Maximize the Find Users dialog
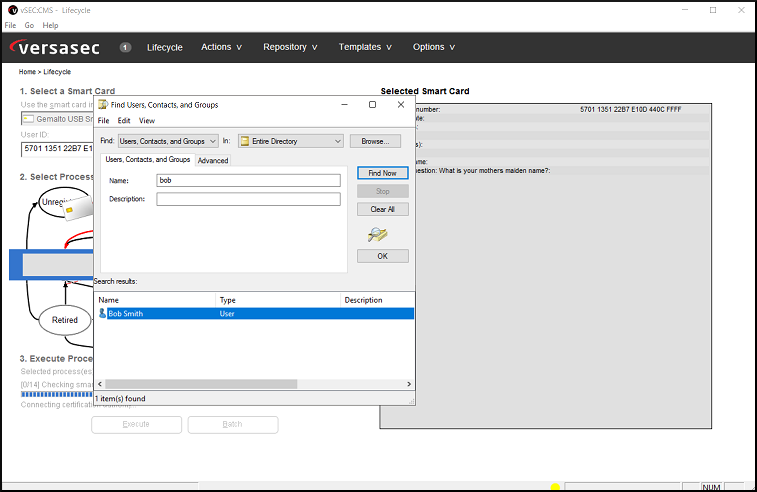Viewport: 757px width, 492px height. click(x=372, y=105)
